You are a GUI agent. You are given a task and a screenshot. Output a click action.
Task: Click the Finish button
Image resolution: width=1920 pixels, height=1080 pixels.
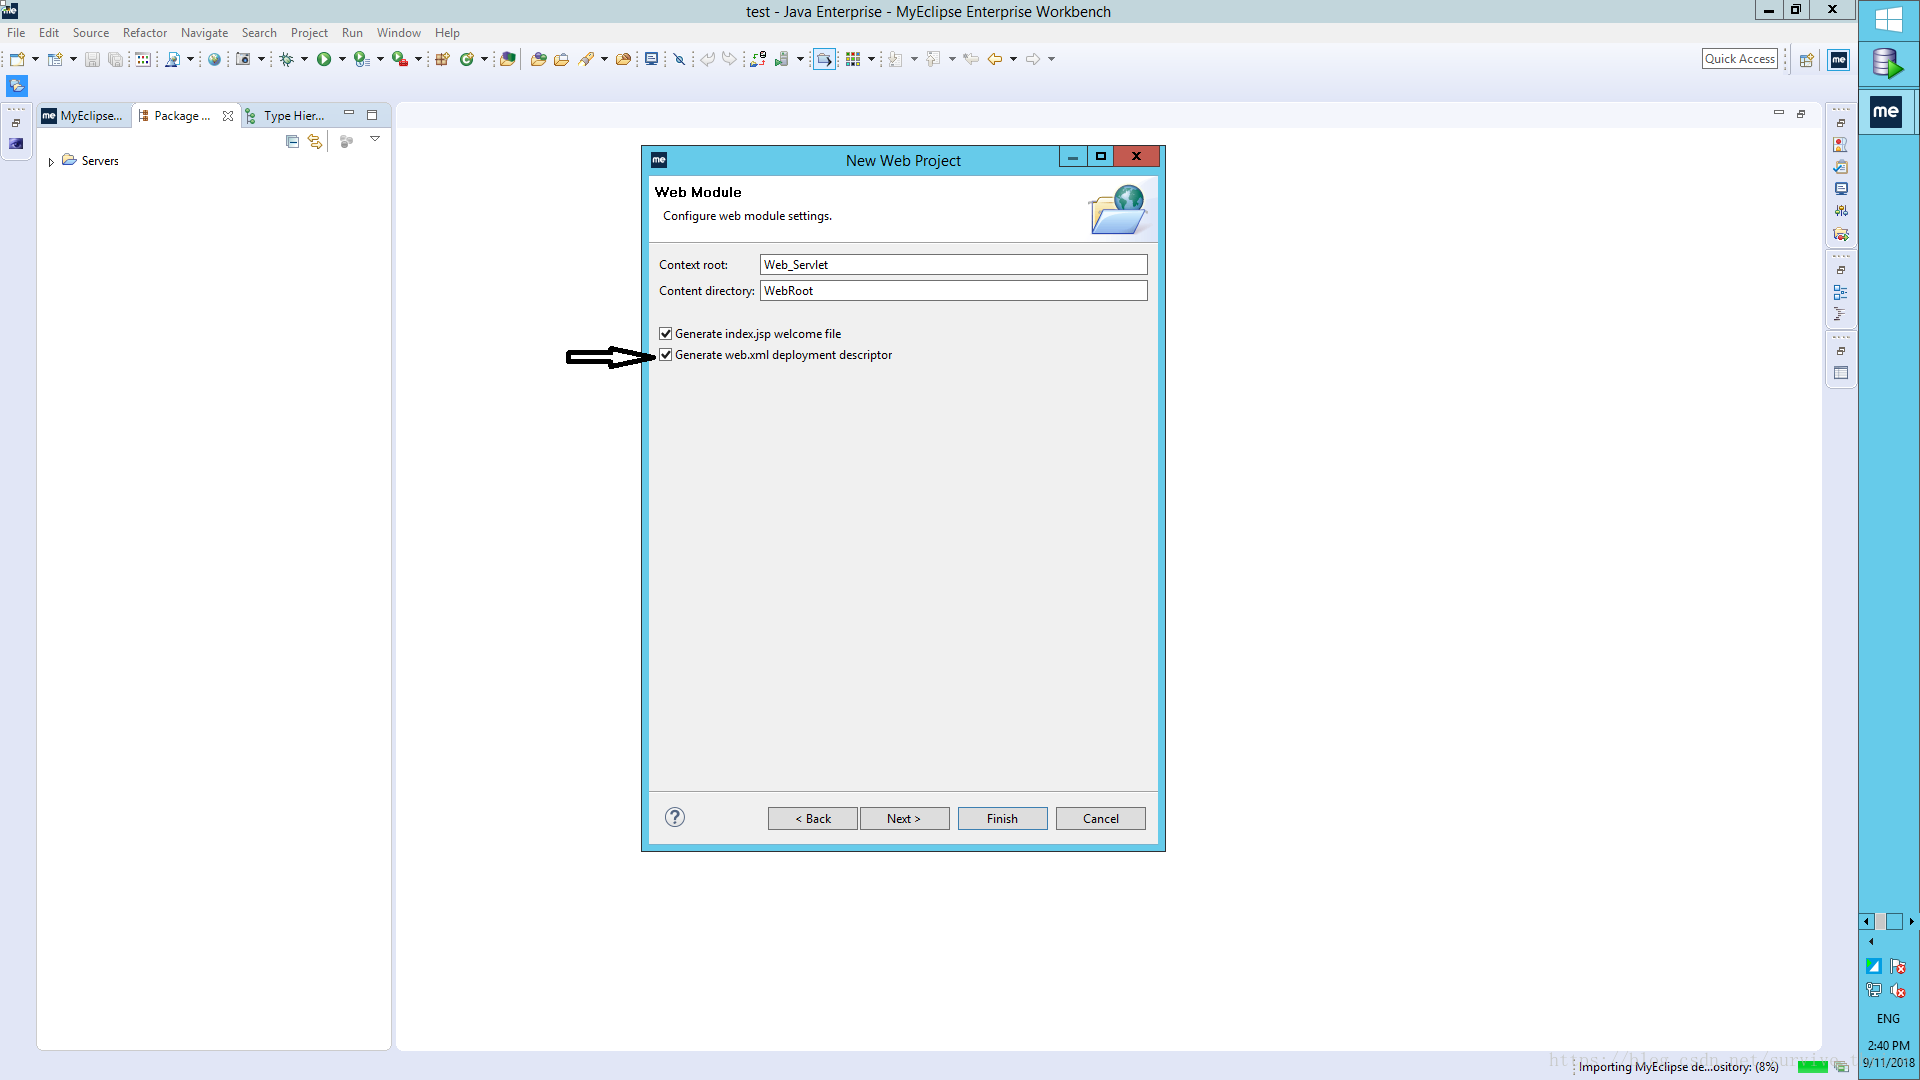1002,818
